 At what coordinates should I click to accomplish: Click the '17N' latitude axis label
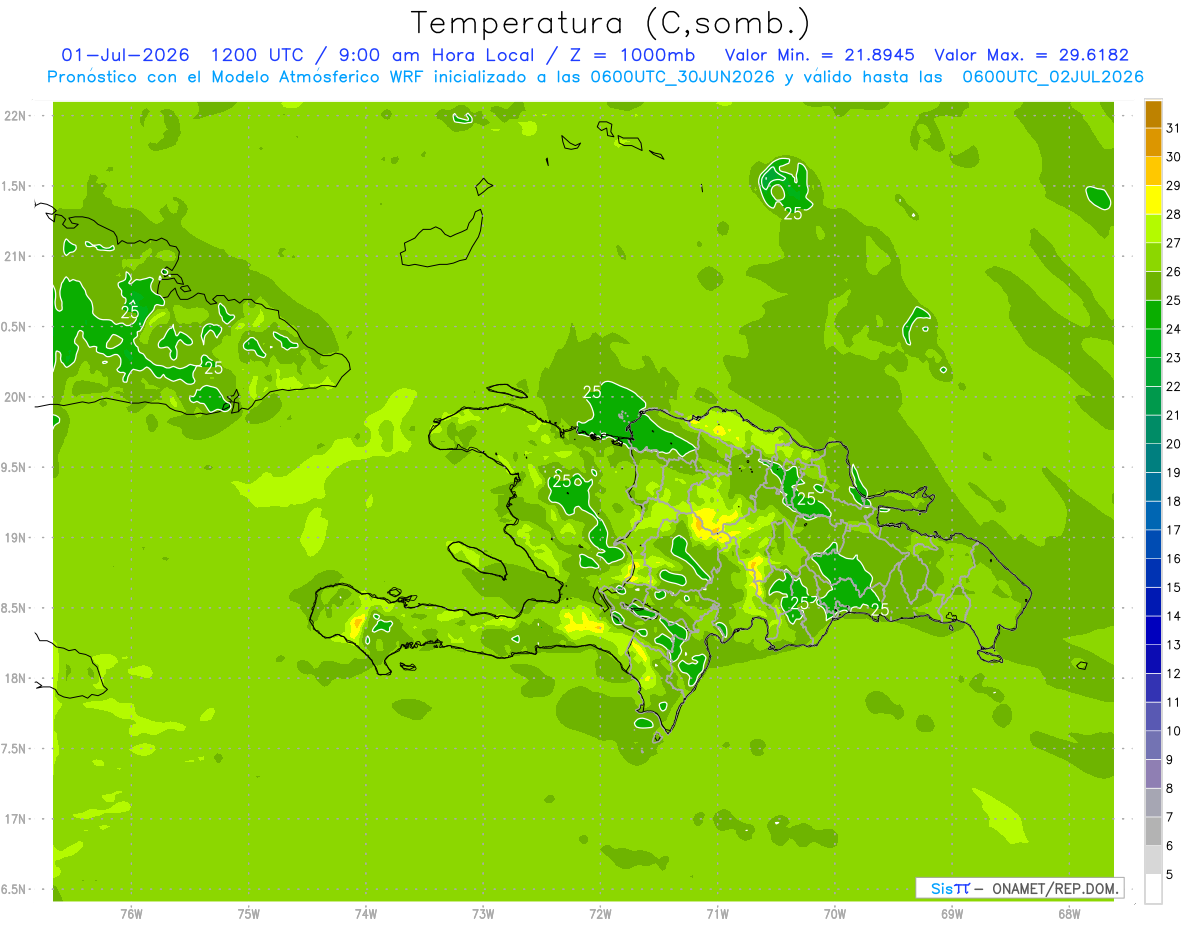[16, 819]
